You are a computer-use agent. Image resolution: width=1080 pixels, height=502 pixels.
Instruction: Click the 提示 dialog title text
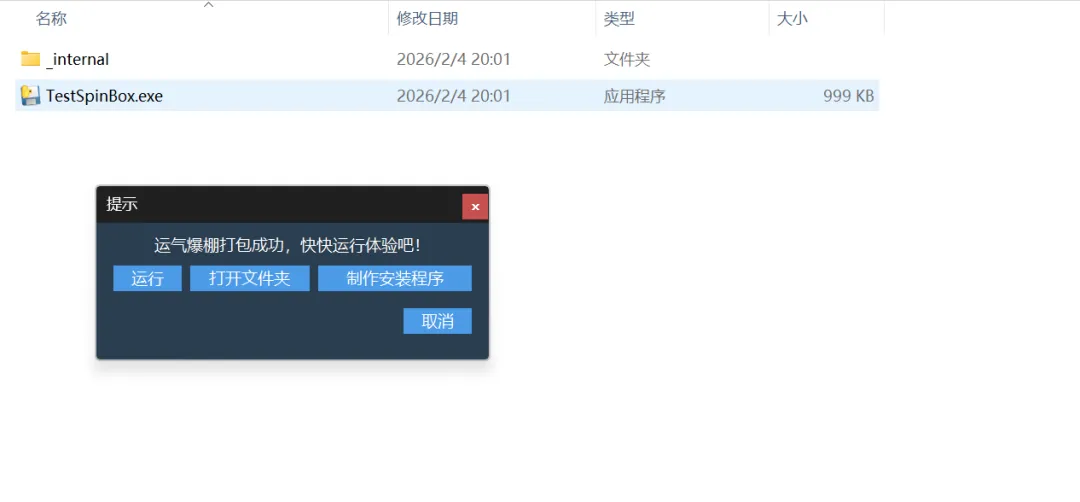click(122, 204)
